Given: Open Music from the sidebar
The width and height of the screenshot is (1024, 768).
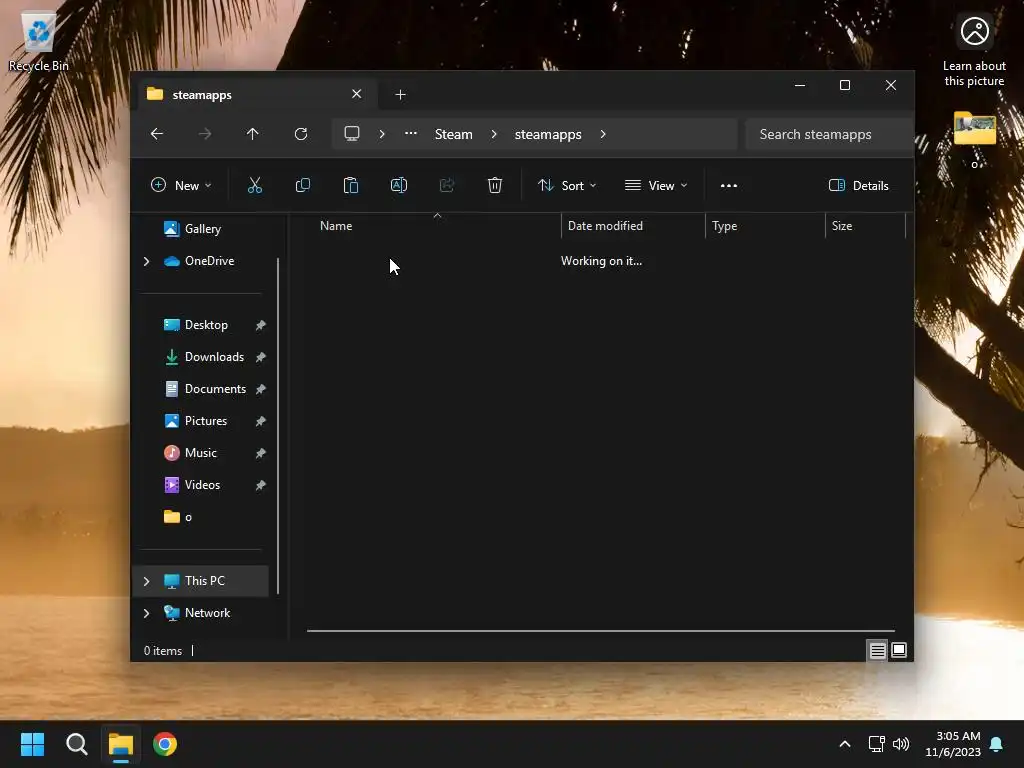Looking at the screenshot, I should tap(201, 453).
